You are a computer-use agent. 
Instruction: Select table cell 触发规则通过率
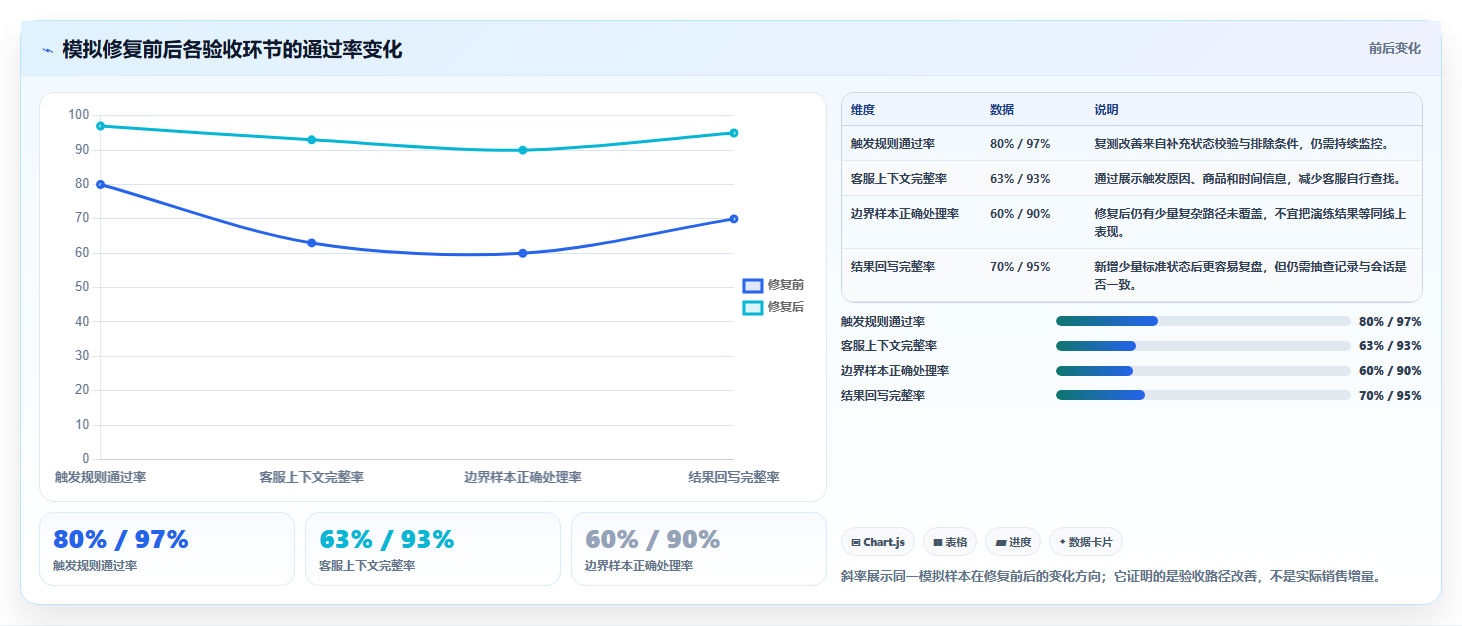tap(893, 144)
